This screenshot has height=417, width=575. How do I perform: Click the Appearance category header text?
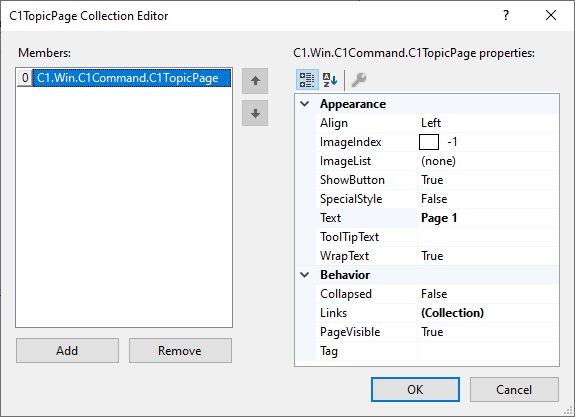click(x=353, y=104)
